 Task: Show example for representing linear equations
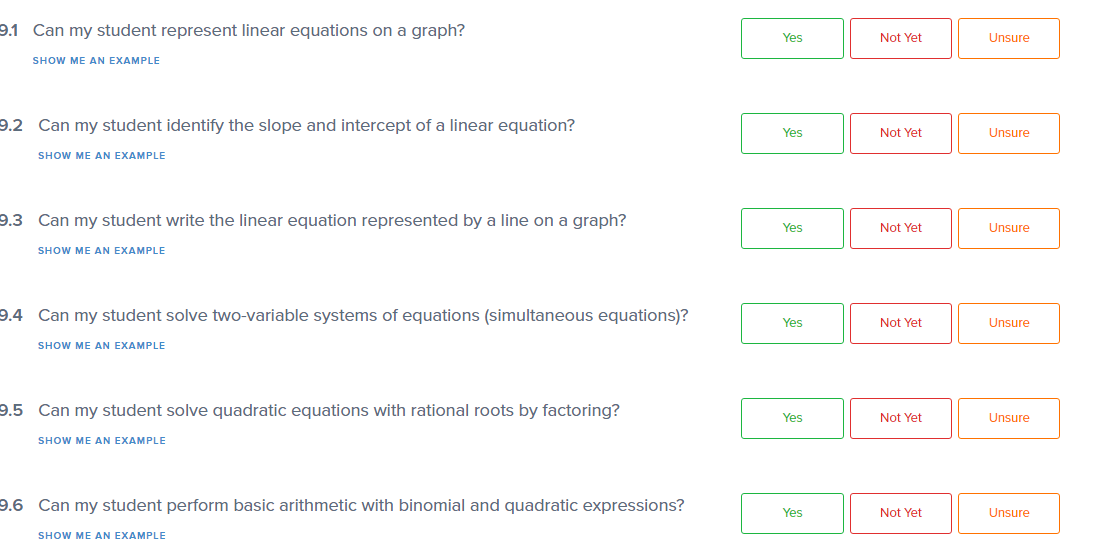[96, 61]
